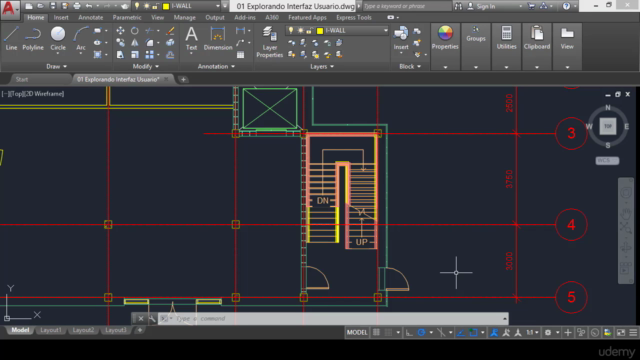The image size is (640, 360).
Task: Toggle layer on/off lightbulb in Layers panel
Action: 291,31
